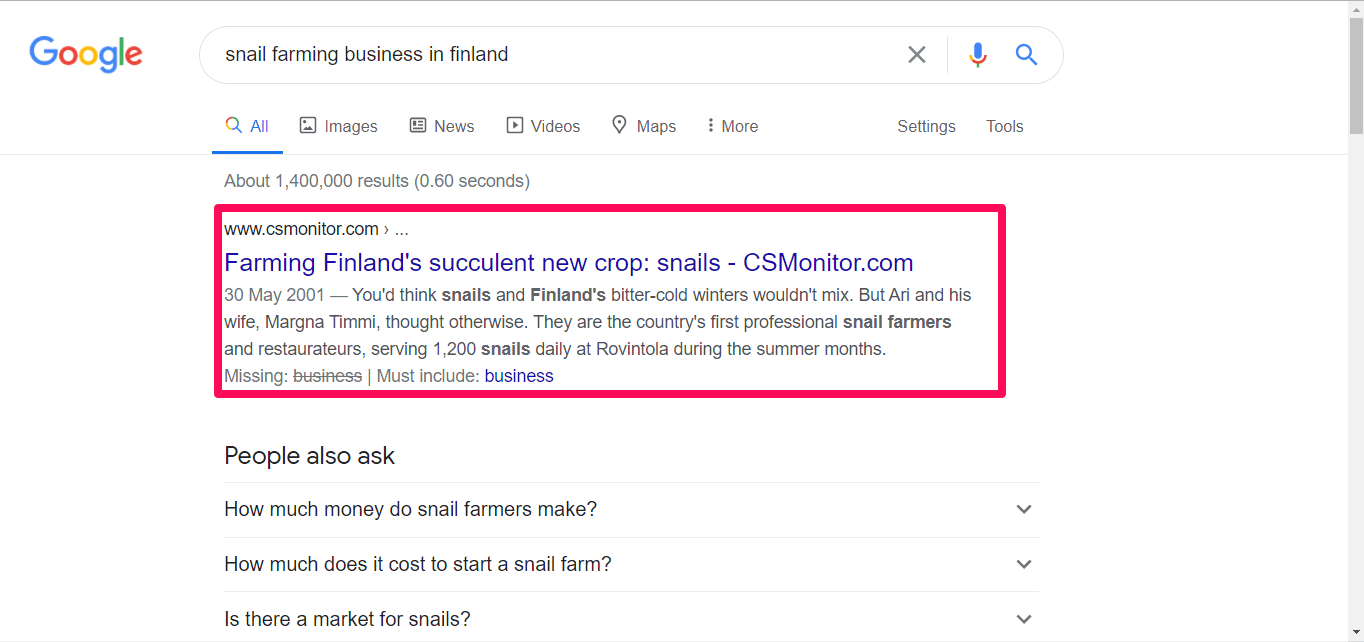1364x642 pixels.
Task: Open the More options menu
Action: click(x=732, y=126)
